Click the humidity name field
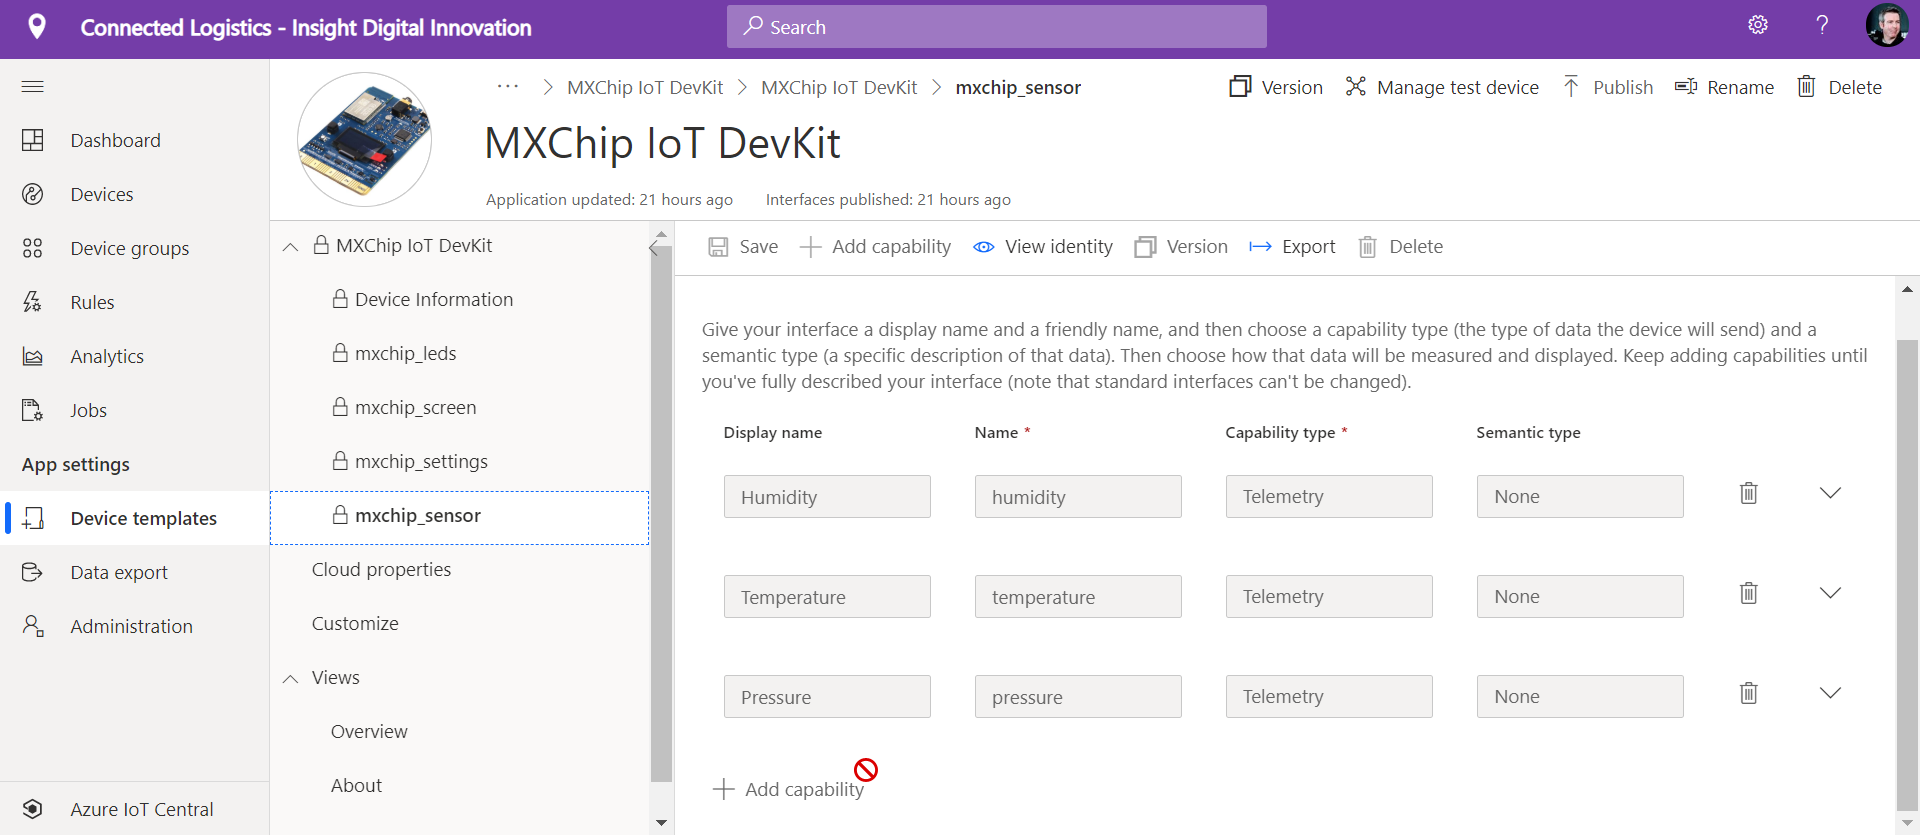1920x835 pixels. tap(1078, 497)
